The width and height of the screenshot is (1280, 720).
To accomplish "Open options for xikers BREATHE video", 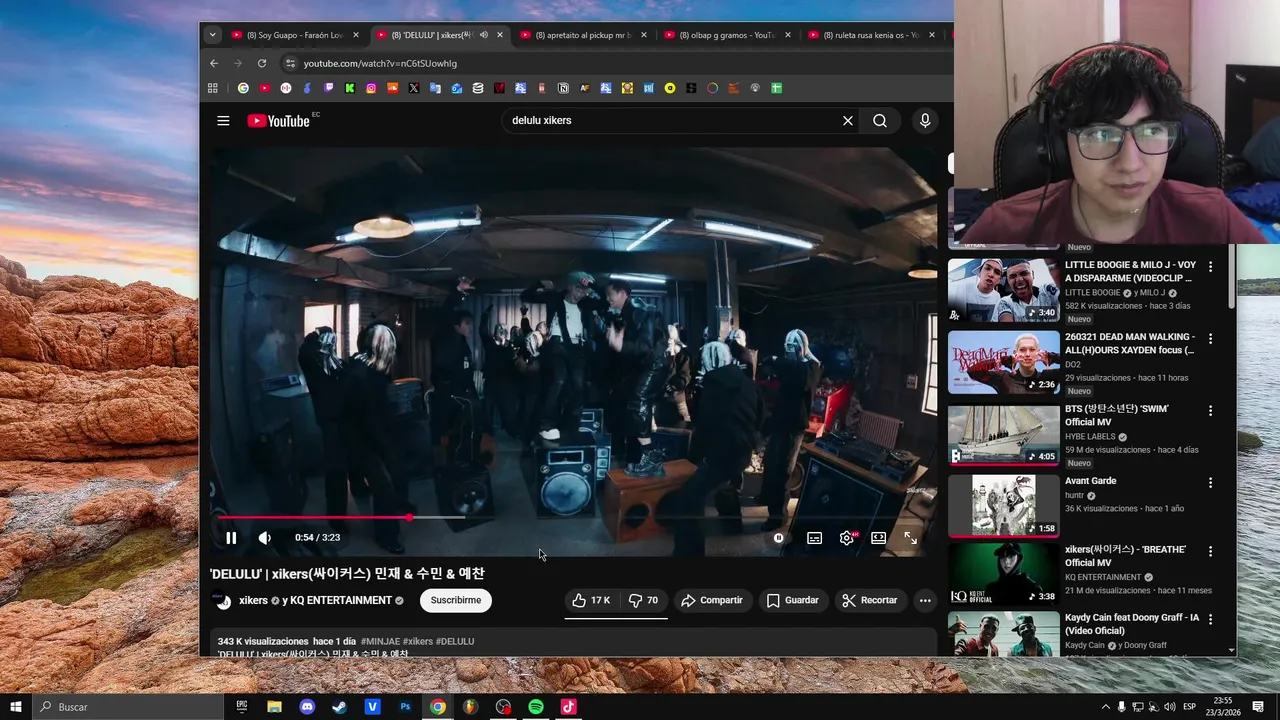I will tap(1210, 552).
